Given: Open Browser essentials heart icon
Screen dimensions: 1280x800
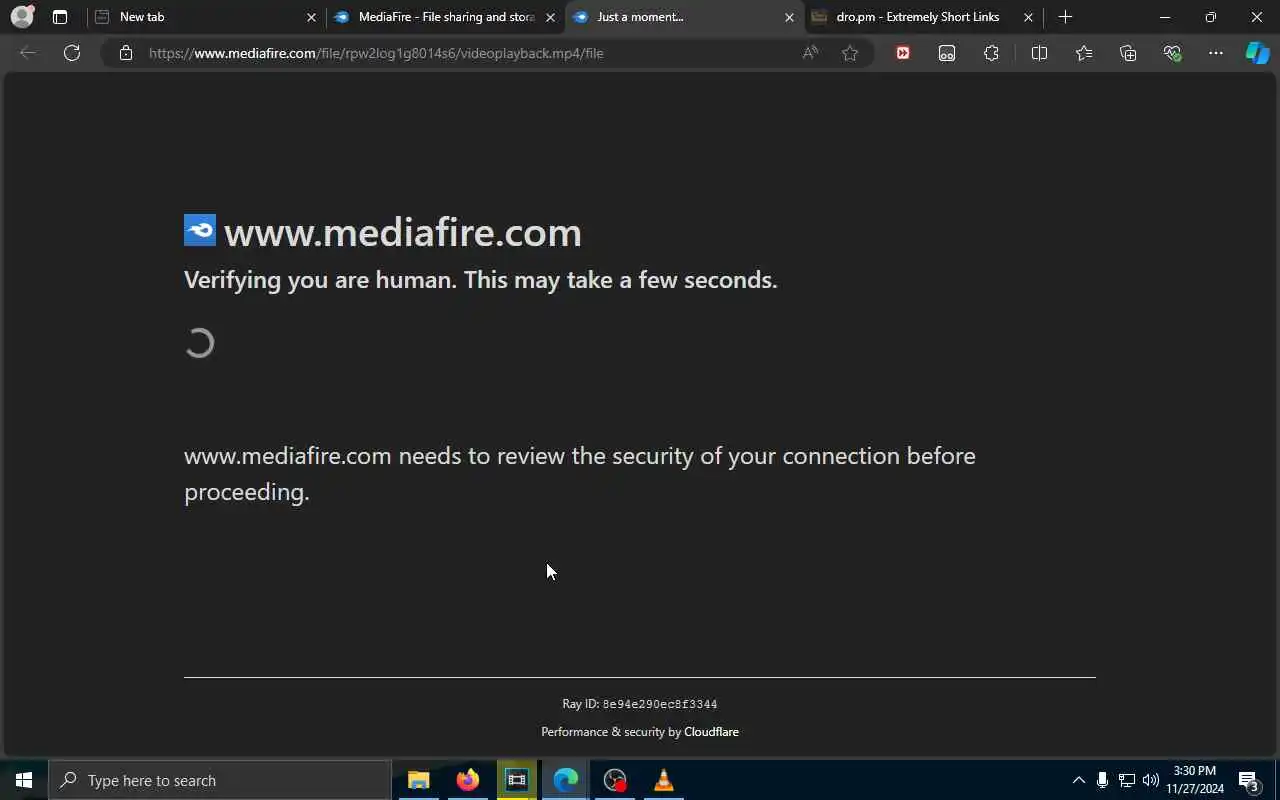Looking at the screenshot, I should pyautogui.click(x=1172, y=53).
